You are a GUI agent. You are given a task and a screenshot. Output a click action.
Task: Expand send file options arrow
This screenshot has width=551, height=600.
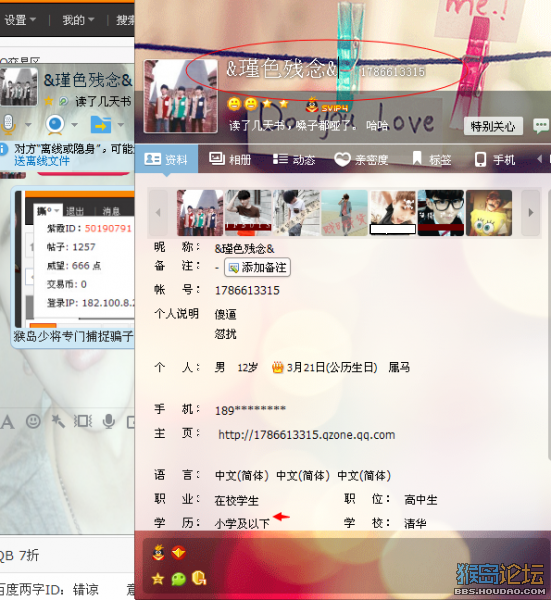click(x=121, y=125)
